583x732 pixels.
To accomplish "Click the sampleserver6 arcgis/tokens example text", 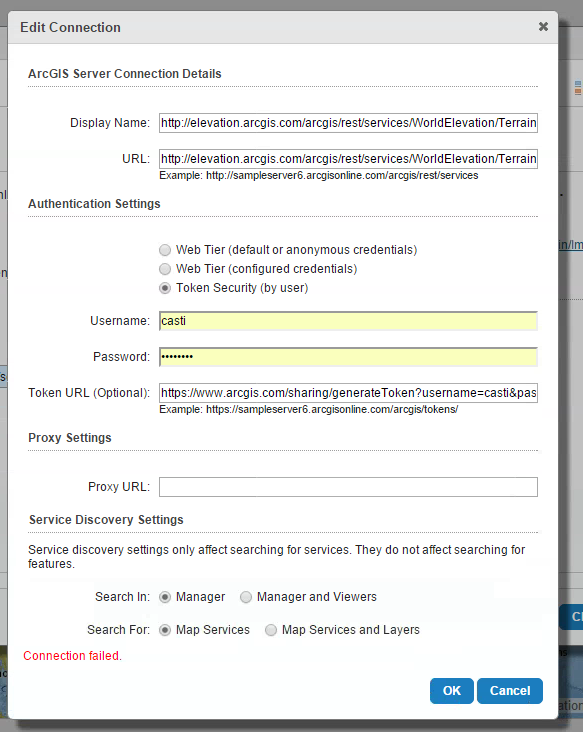I will pyautogui.click(x=309, y=409).
